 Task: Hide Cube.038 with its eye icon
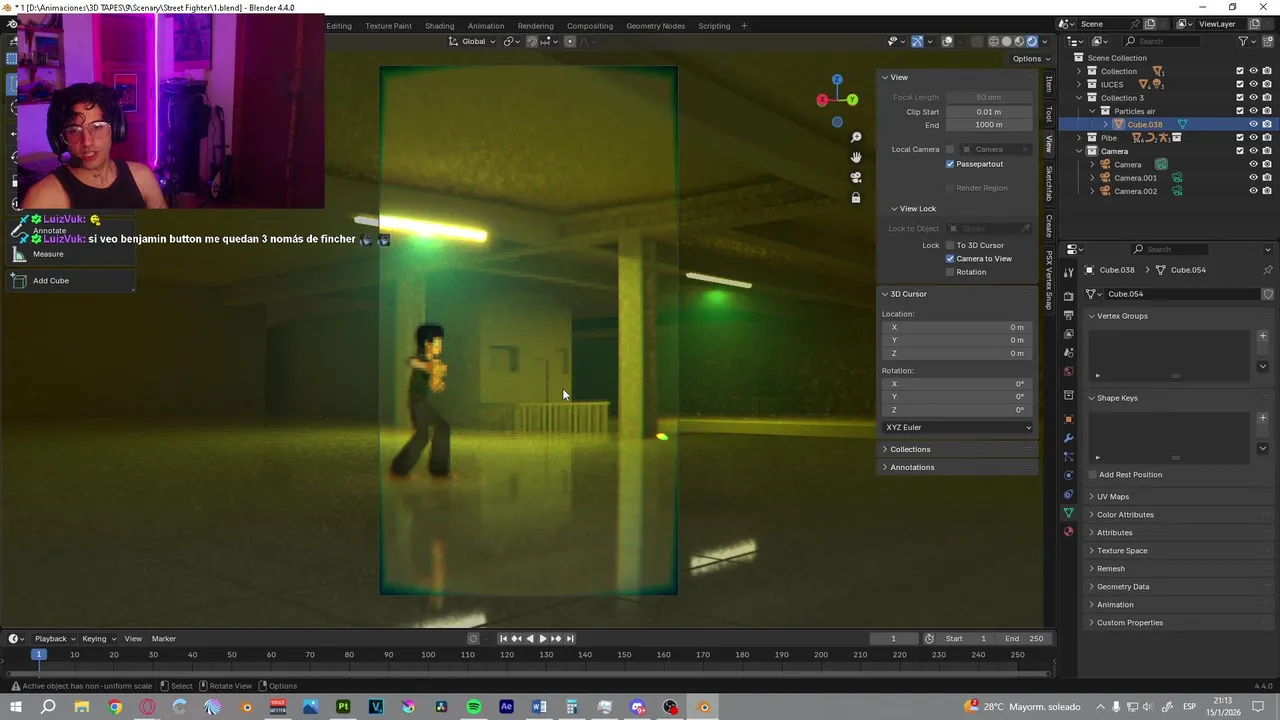coord(1253,125)
